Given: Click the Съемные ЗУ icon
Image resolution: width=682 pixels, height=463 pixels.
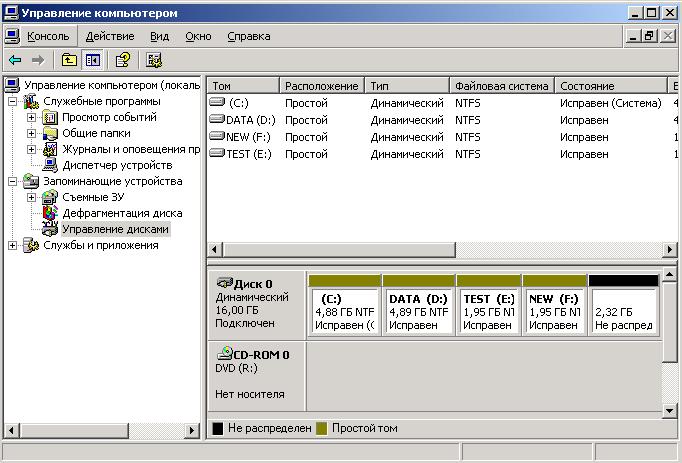Looking at the screenshot, I should click(50, 198).
